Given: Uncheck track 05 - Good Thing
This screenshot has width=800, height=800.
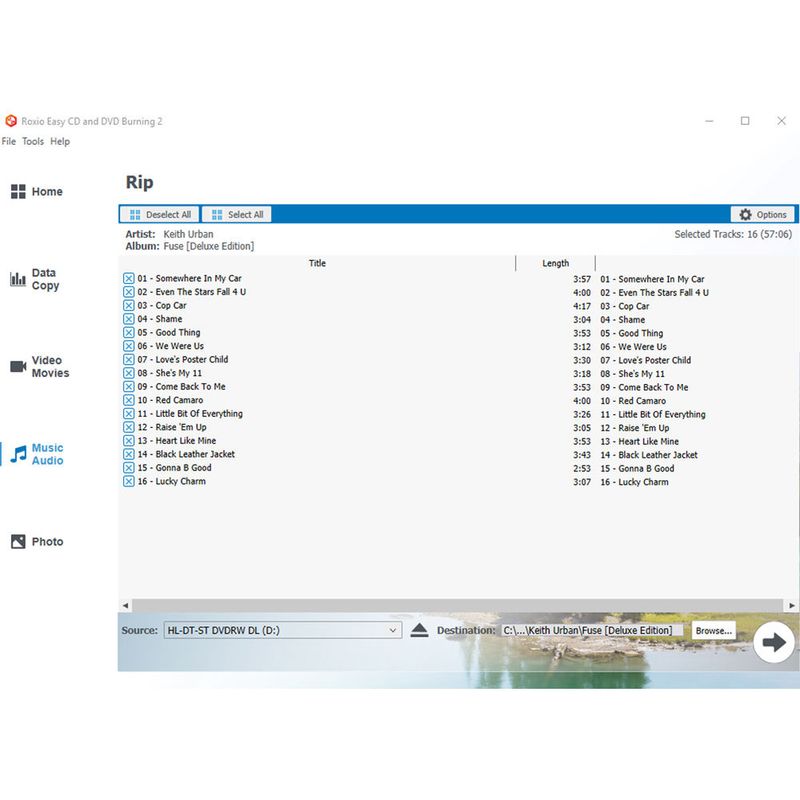Looking at the screenshot, I should pos(129,333).
